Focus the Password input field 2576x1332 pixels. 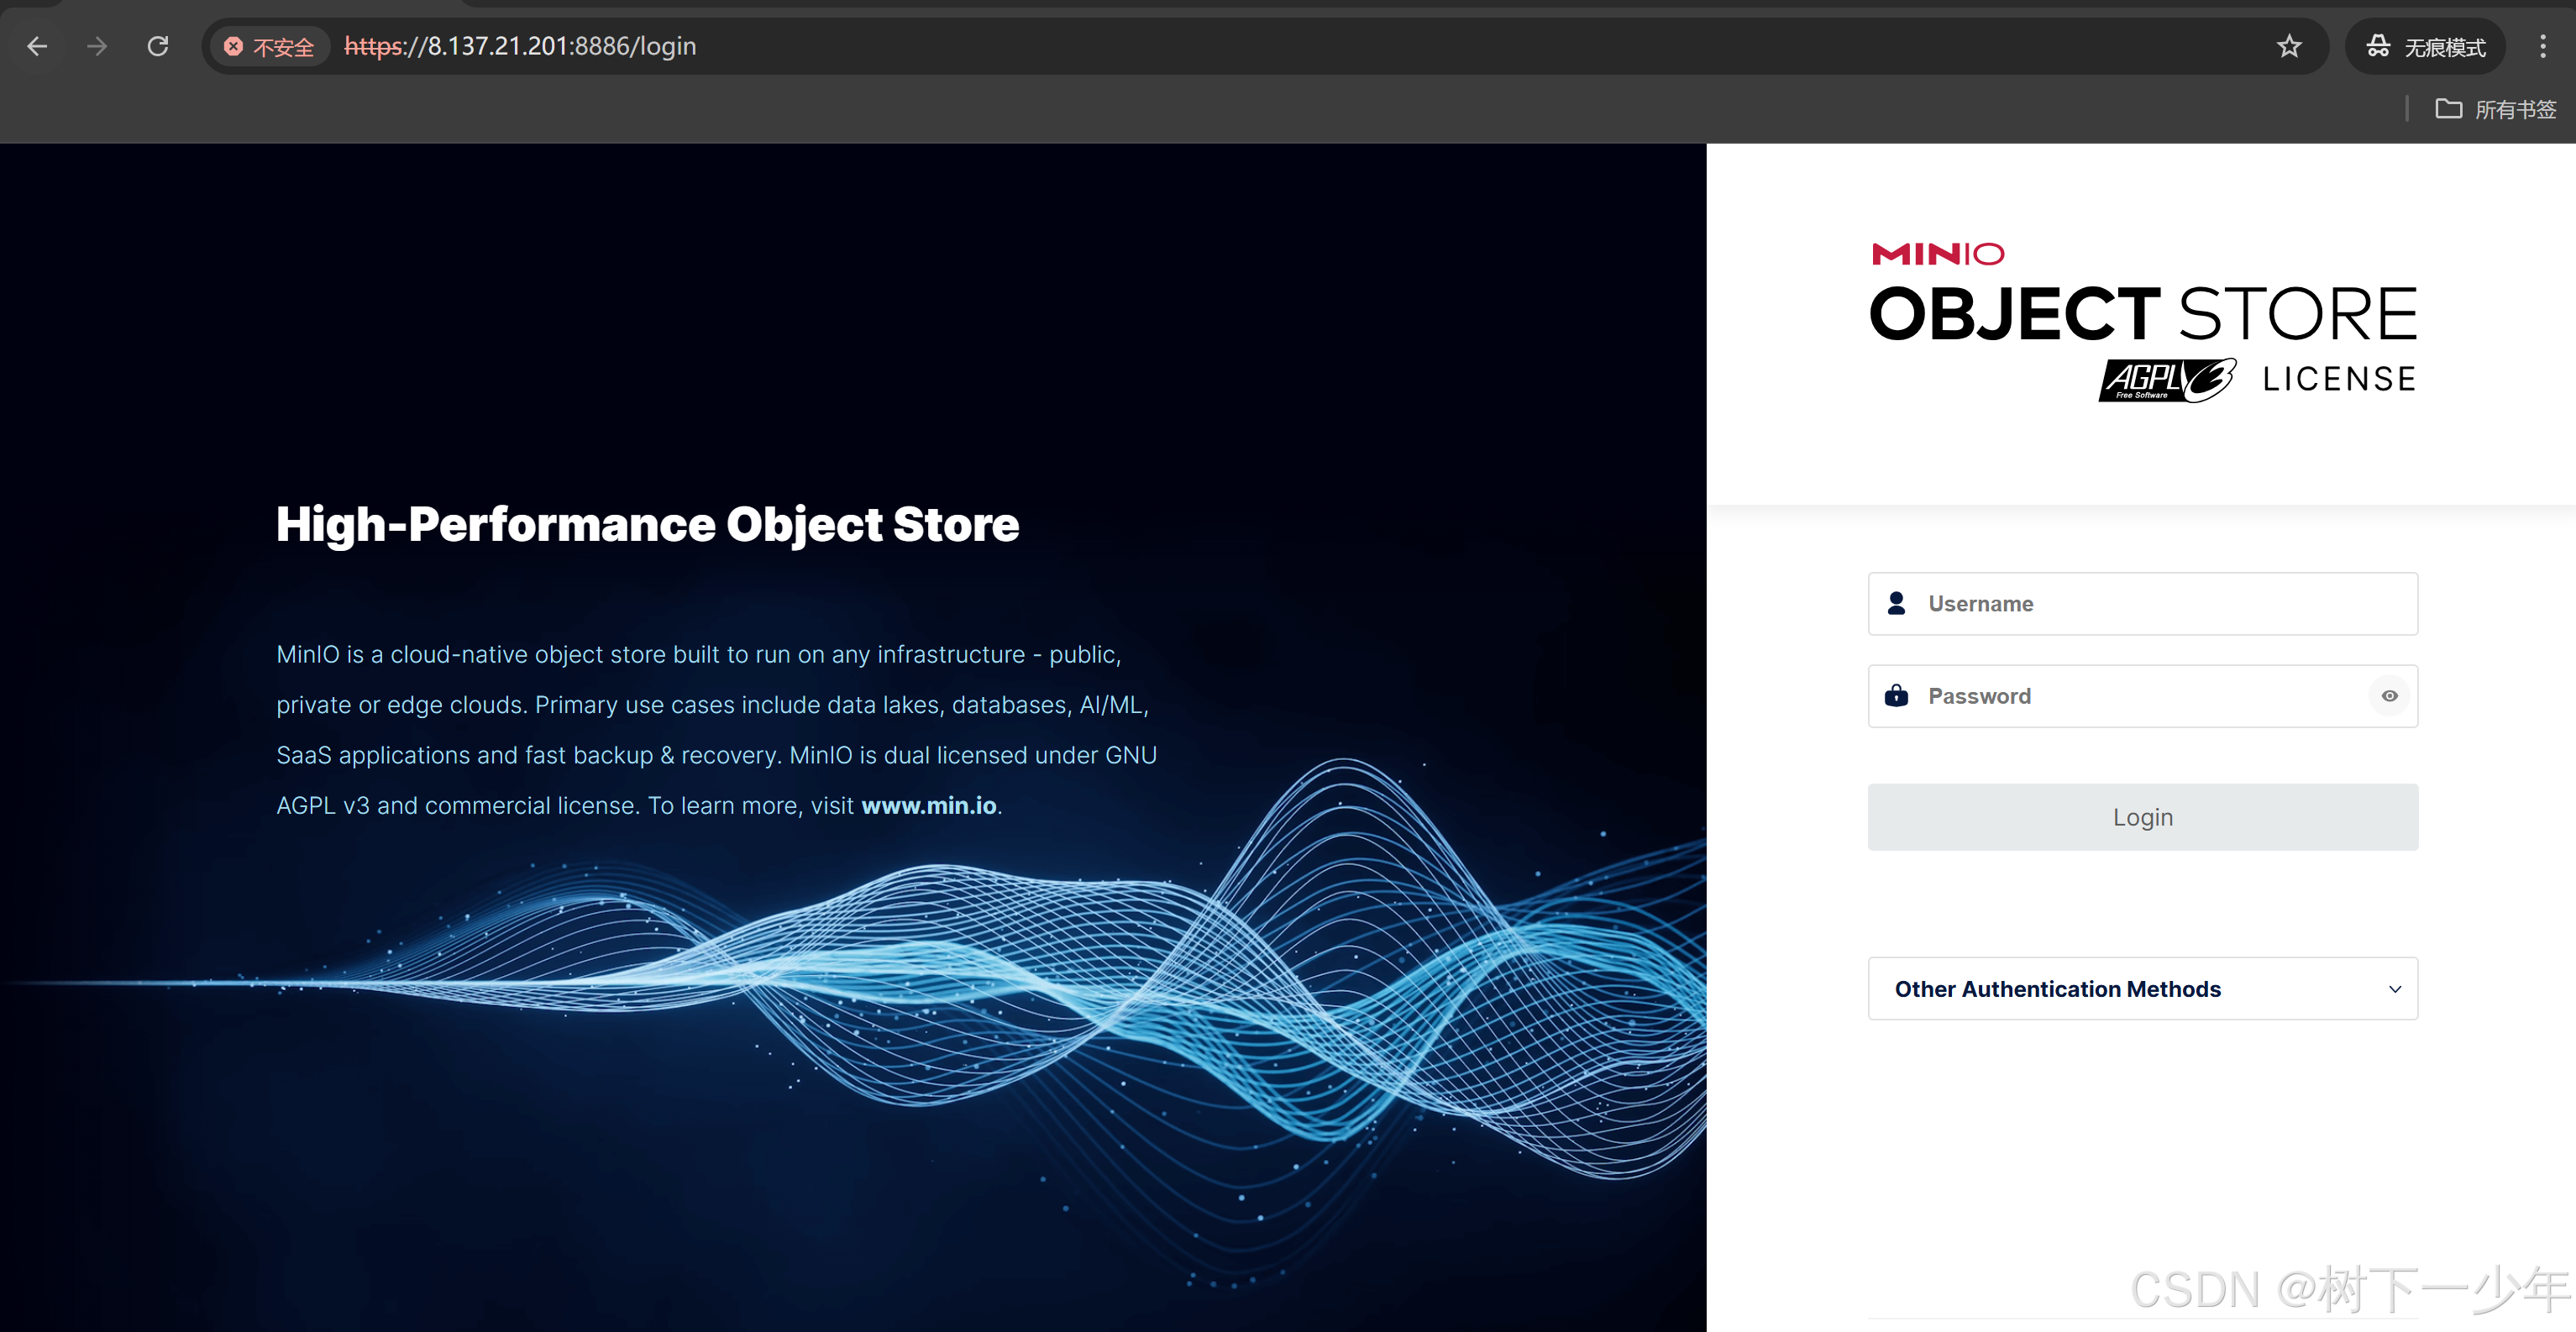point(2142,695)
